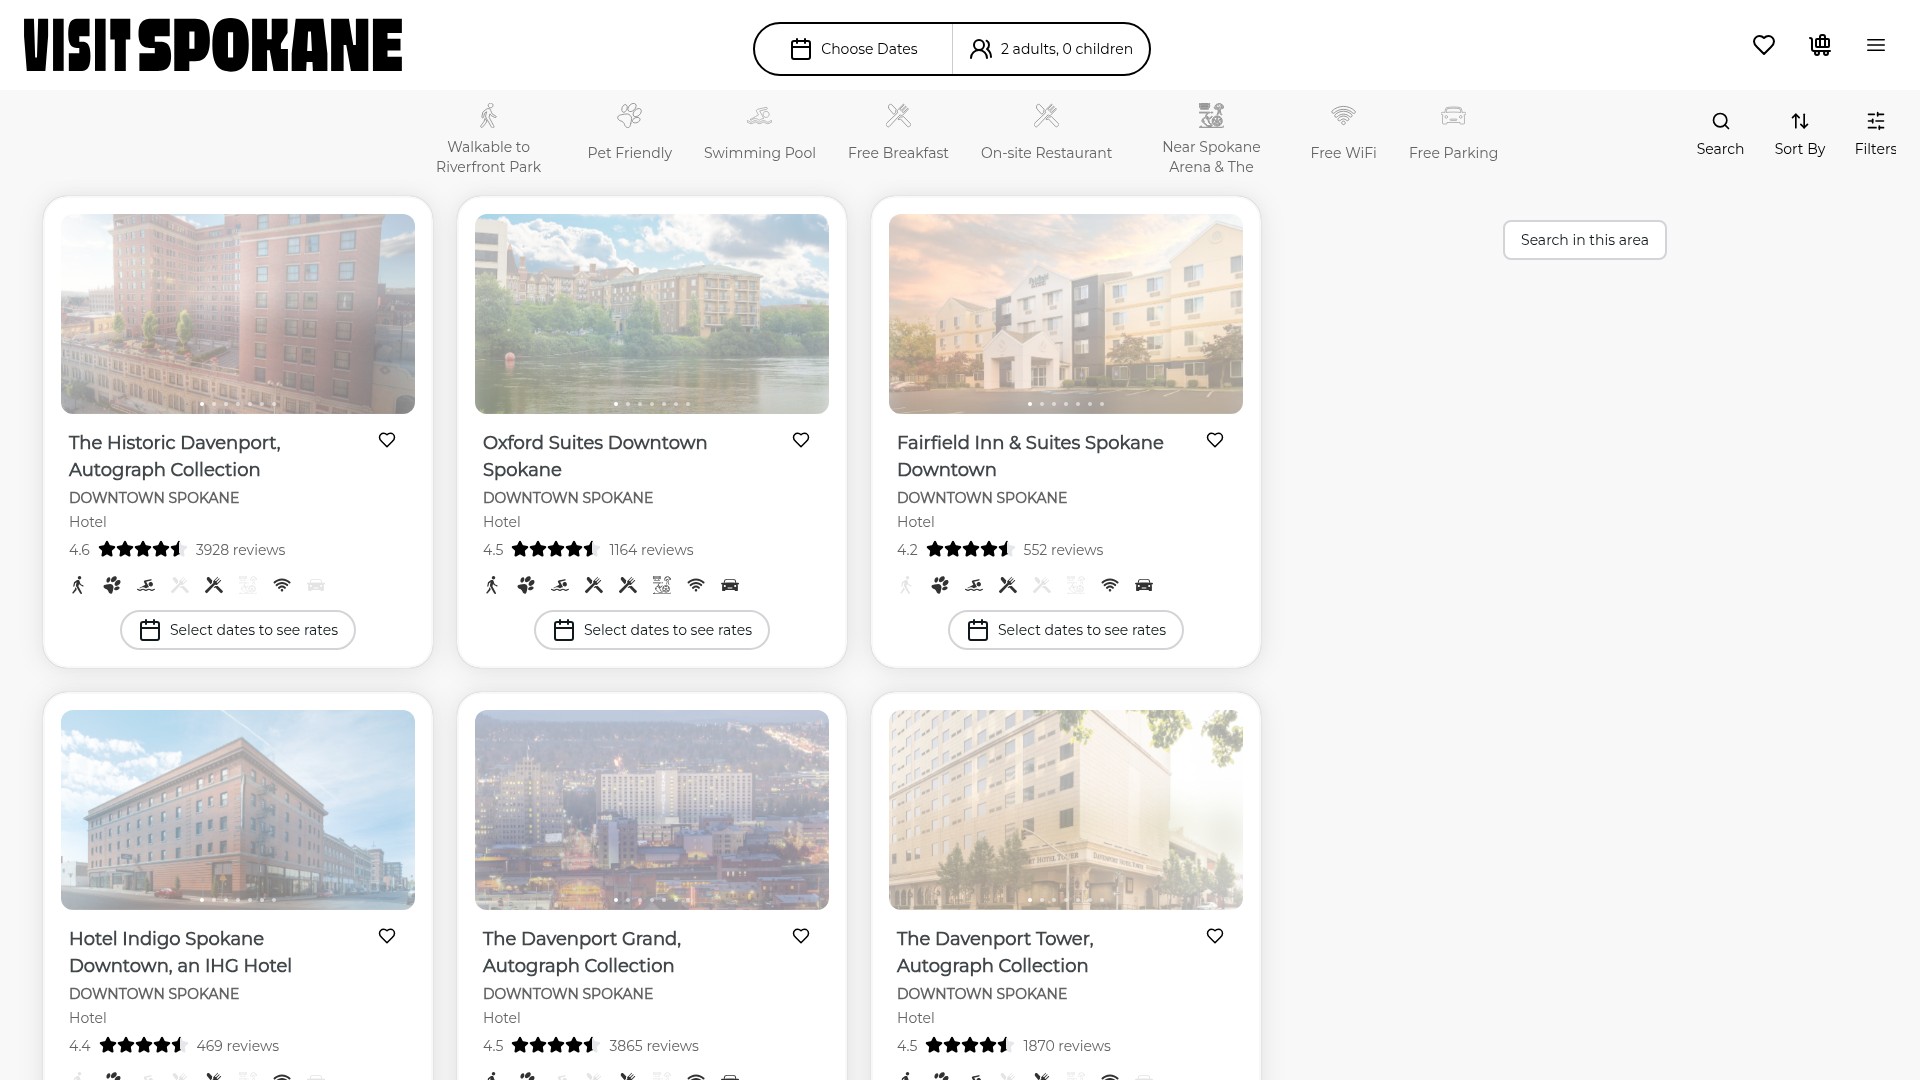Click paw icon on Fairfield Inn card
The height and width of the screenshot is (1080, 1920).
[940, 585]
